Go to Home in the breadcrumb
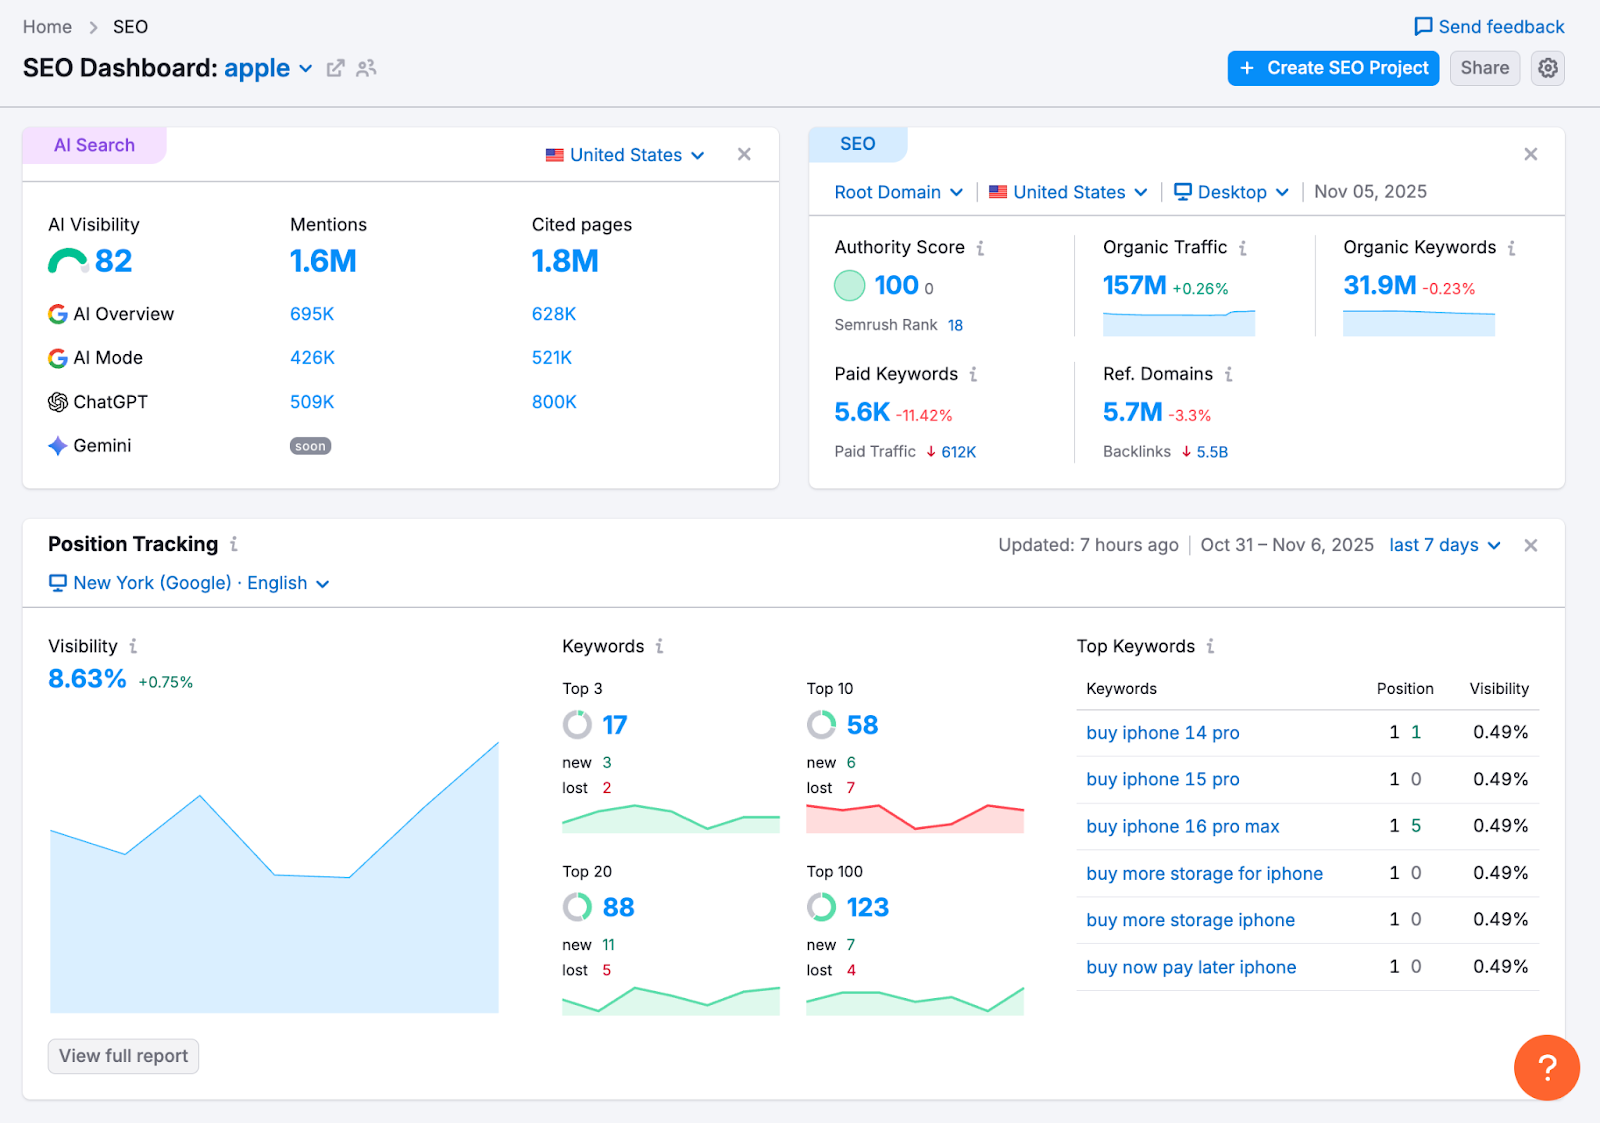The image size is (1600, 1123). click(x=47, y=27)
